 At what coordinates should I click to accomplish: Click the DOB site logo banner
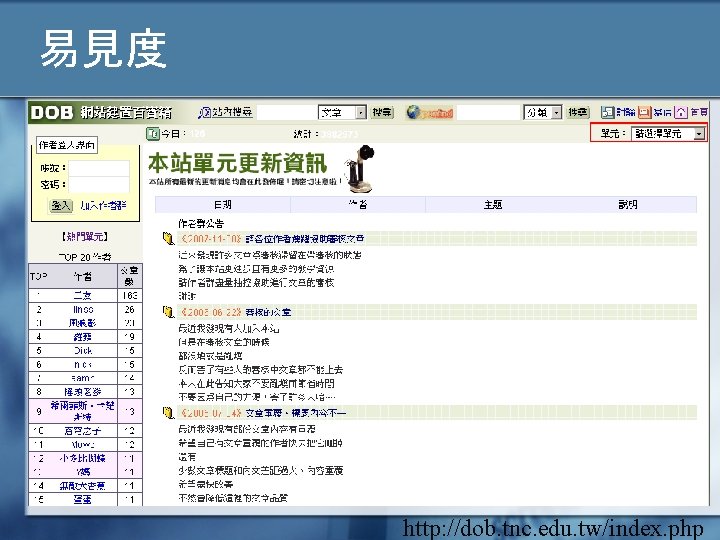coord(101,112)
